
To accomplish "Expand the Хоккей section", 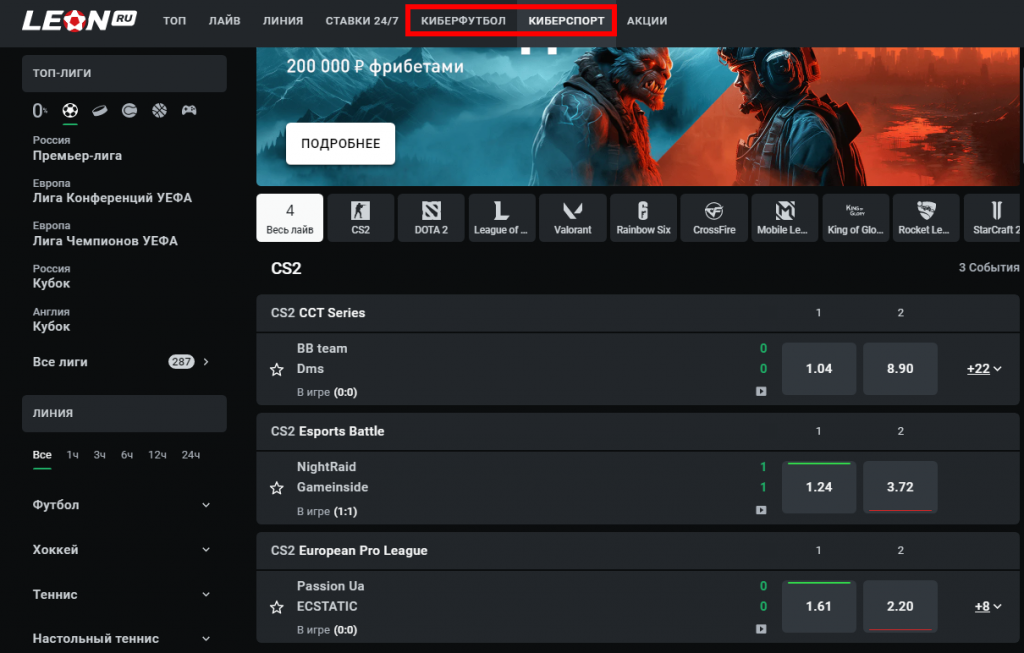I will pos(123,550).
